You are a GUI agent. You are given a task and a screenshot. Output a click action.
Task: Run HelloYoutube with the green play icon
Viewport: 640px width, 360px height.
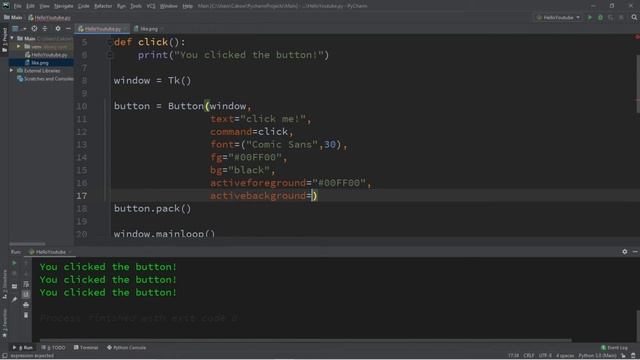click(589, 18)
